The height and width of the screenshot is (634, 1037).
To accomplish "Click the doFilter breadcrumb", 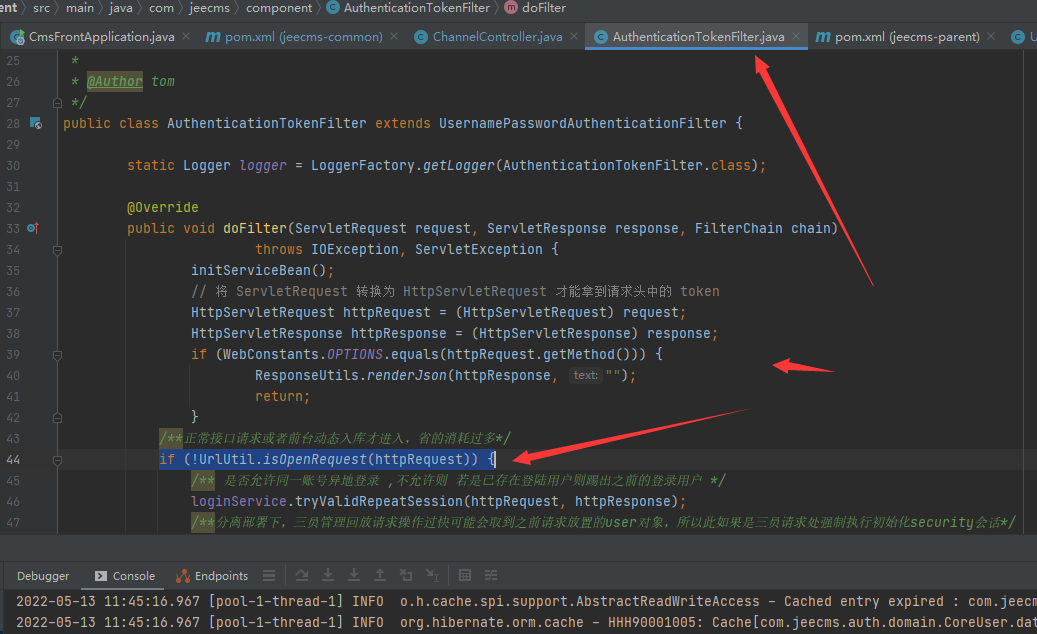I will click(544, 8).
